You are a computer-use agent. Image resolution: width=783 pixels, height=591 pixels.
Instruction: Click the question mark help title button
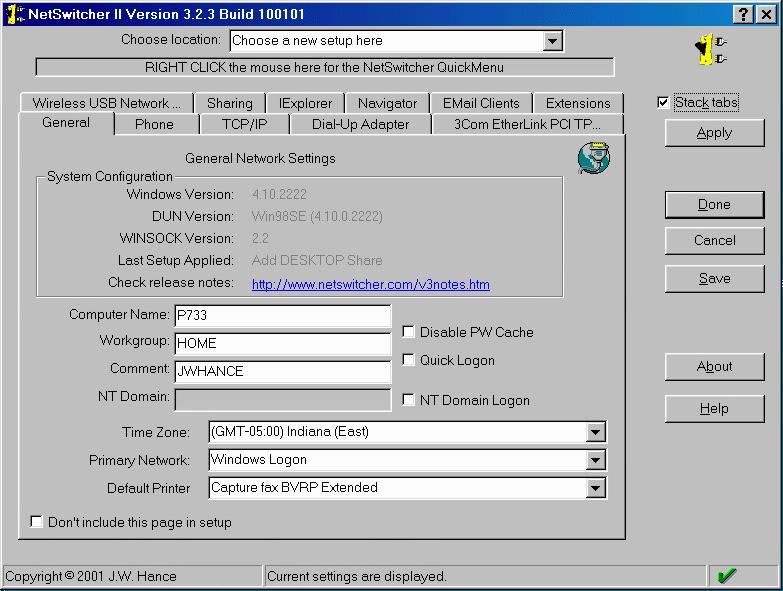743,14
